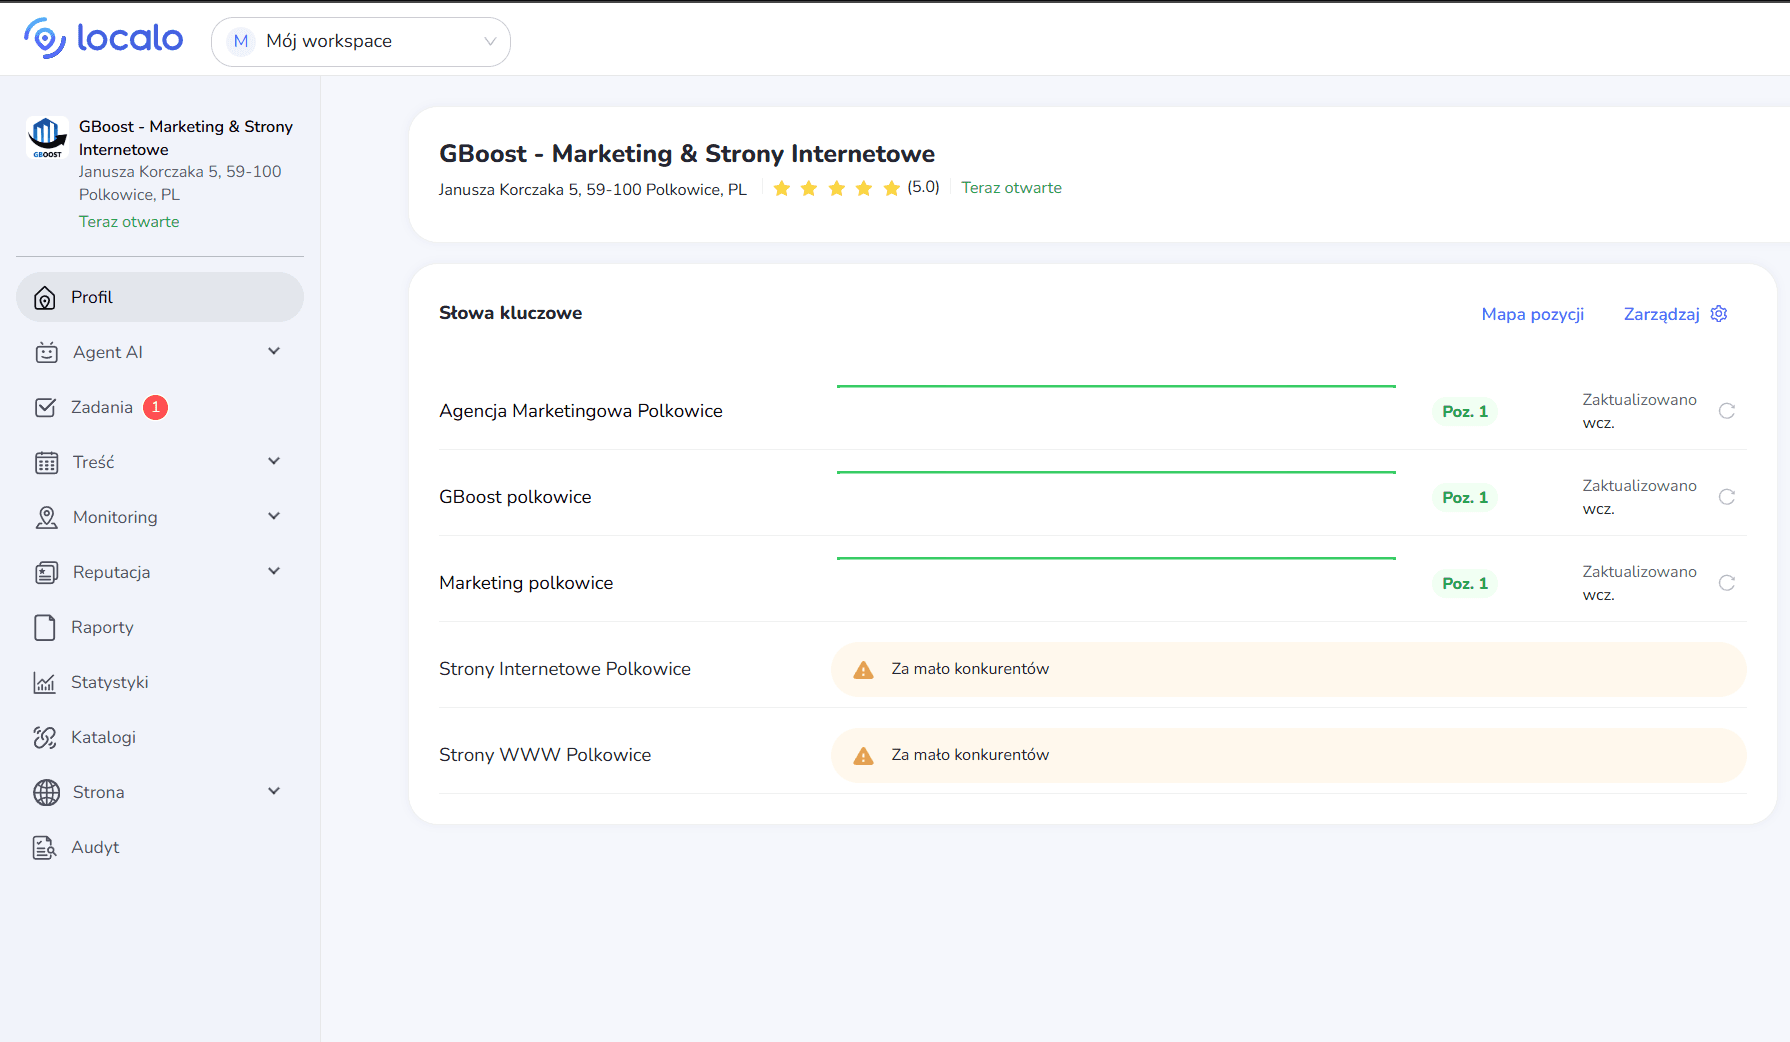This screenshot has height=1042, width=1790.
Task: Select the Marketing polkowice keyword
Action: tap(526, 583)
